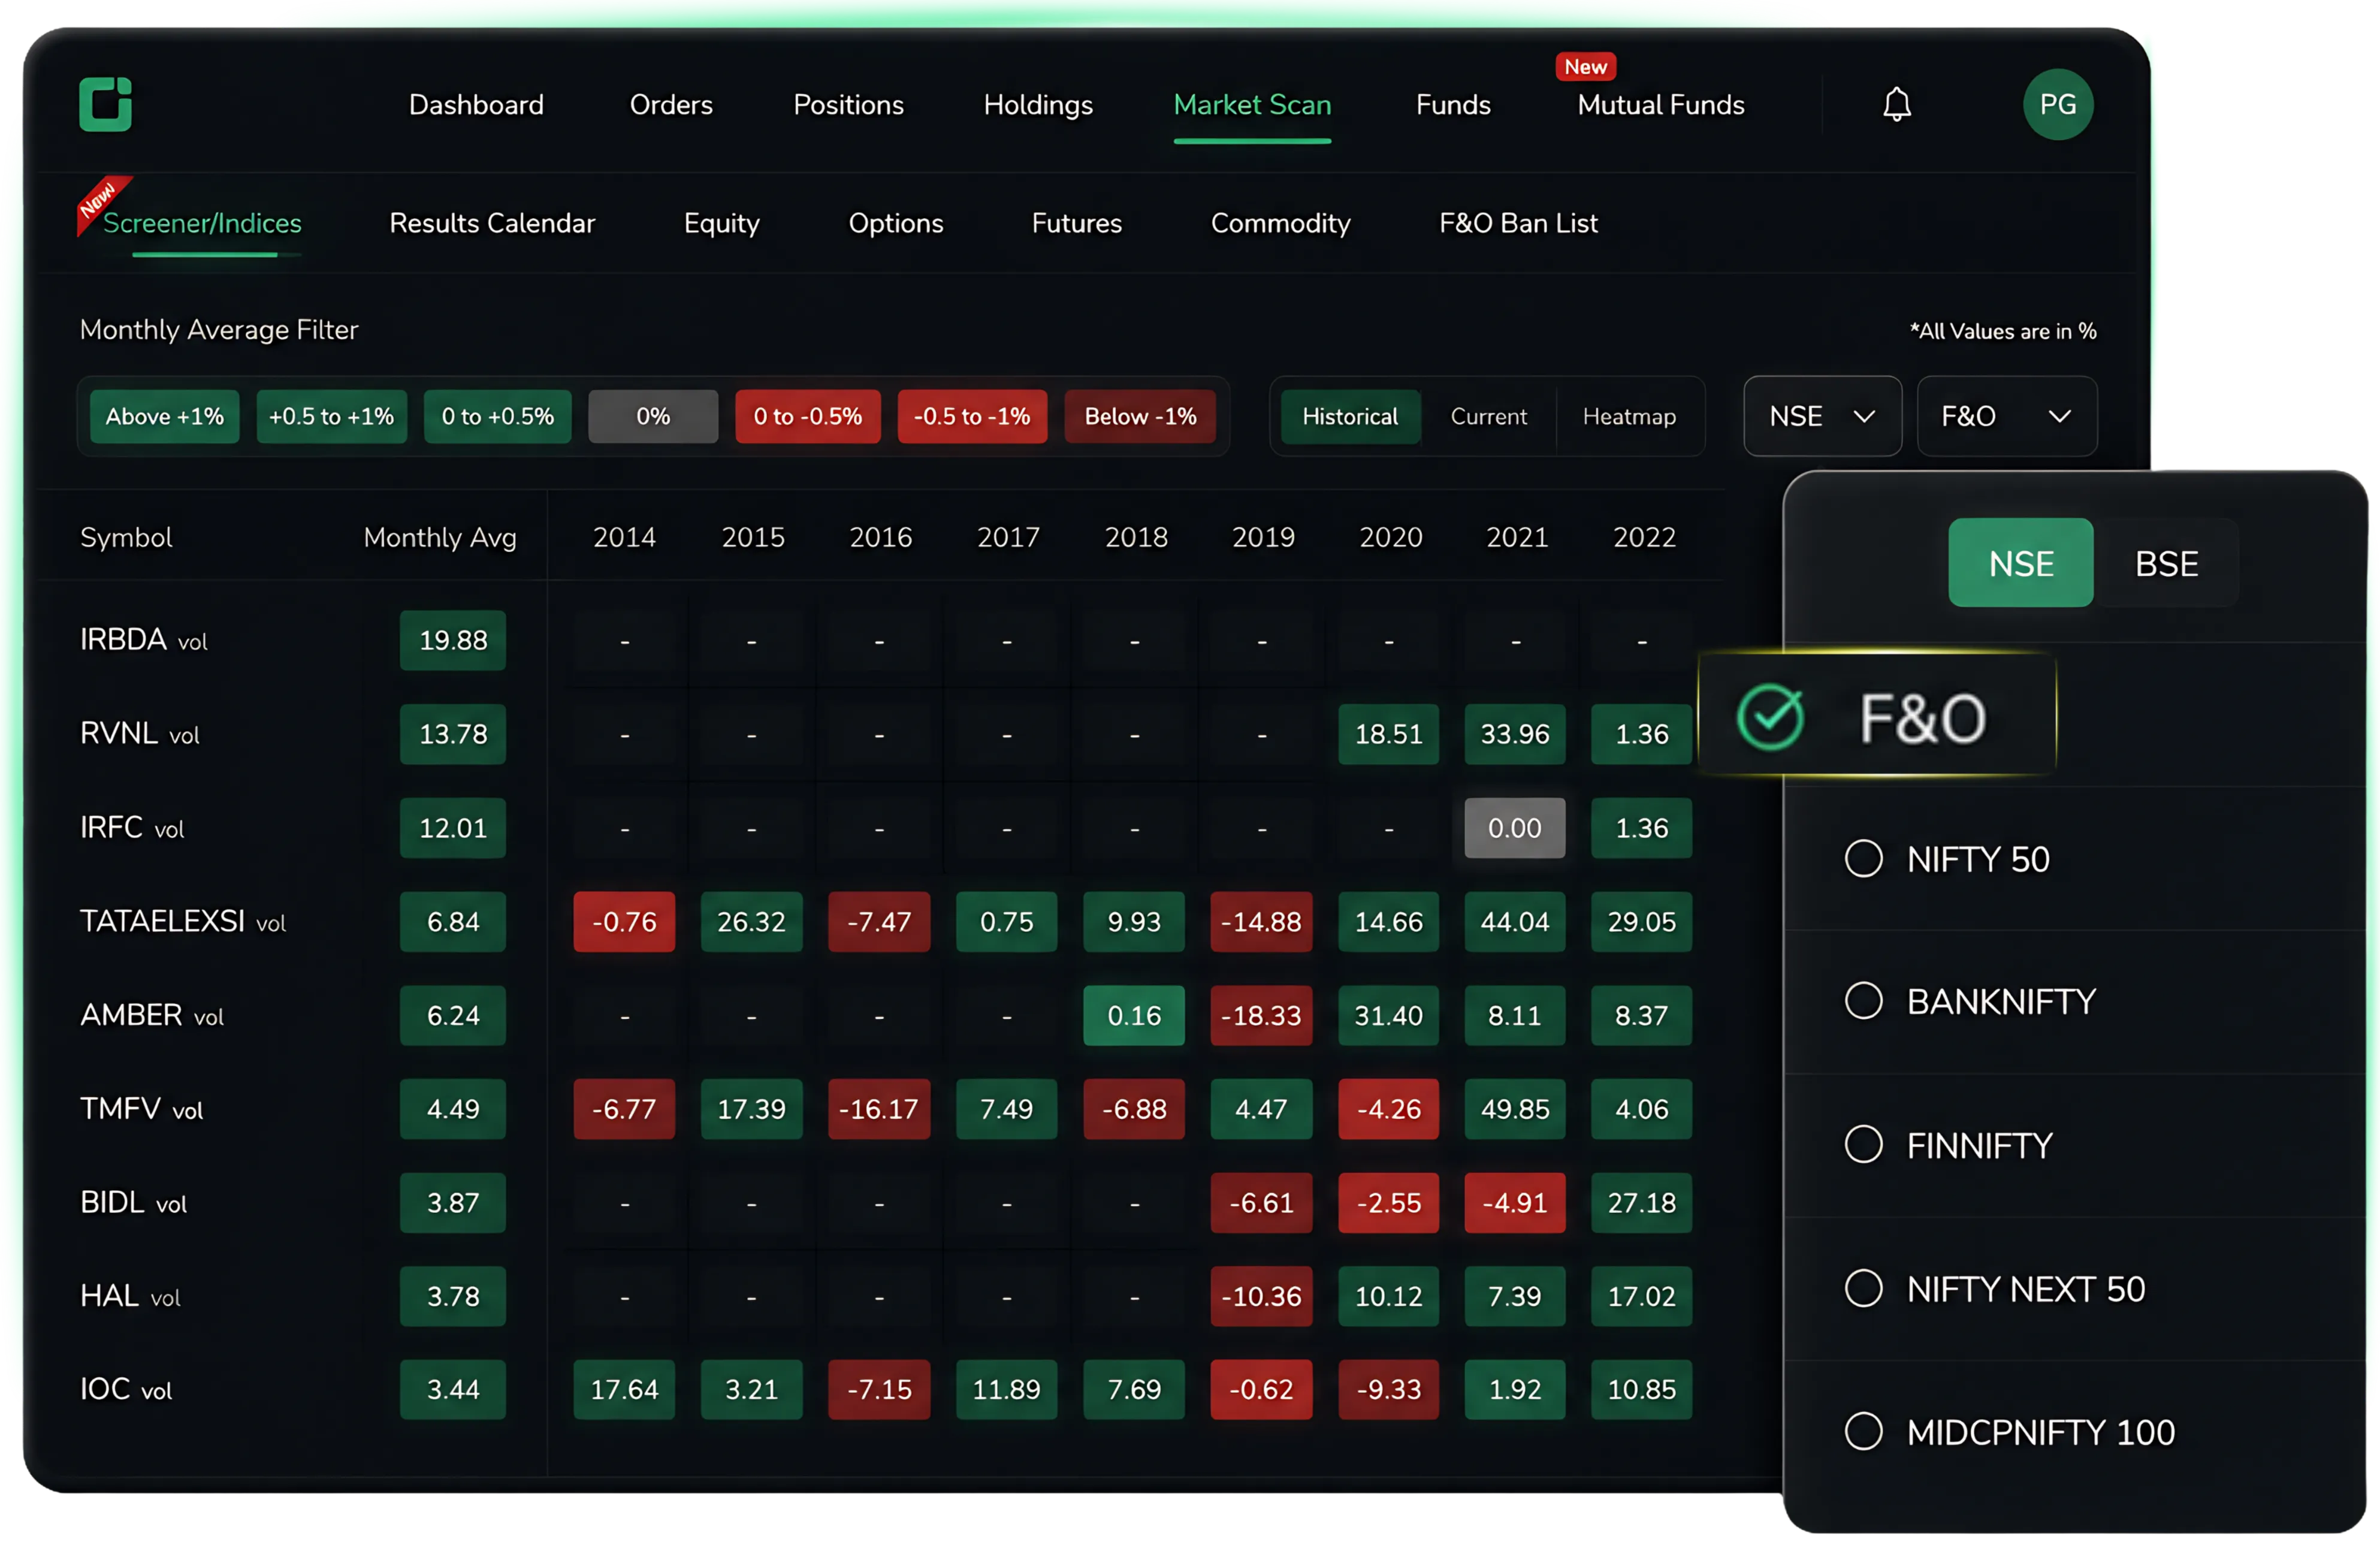Switch popup exchange toggle to NSE
Image resolution: width=2380 pixels, height=1566 pixels.
point(2020,563)
